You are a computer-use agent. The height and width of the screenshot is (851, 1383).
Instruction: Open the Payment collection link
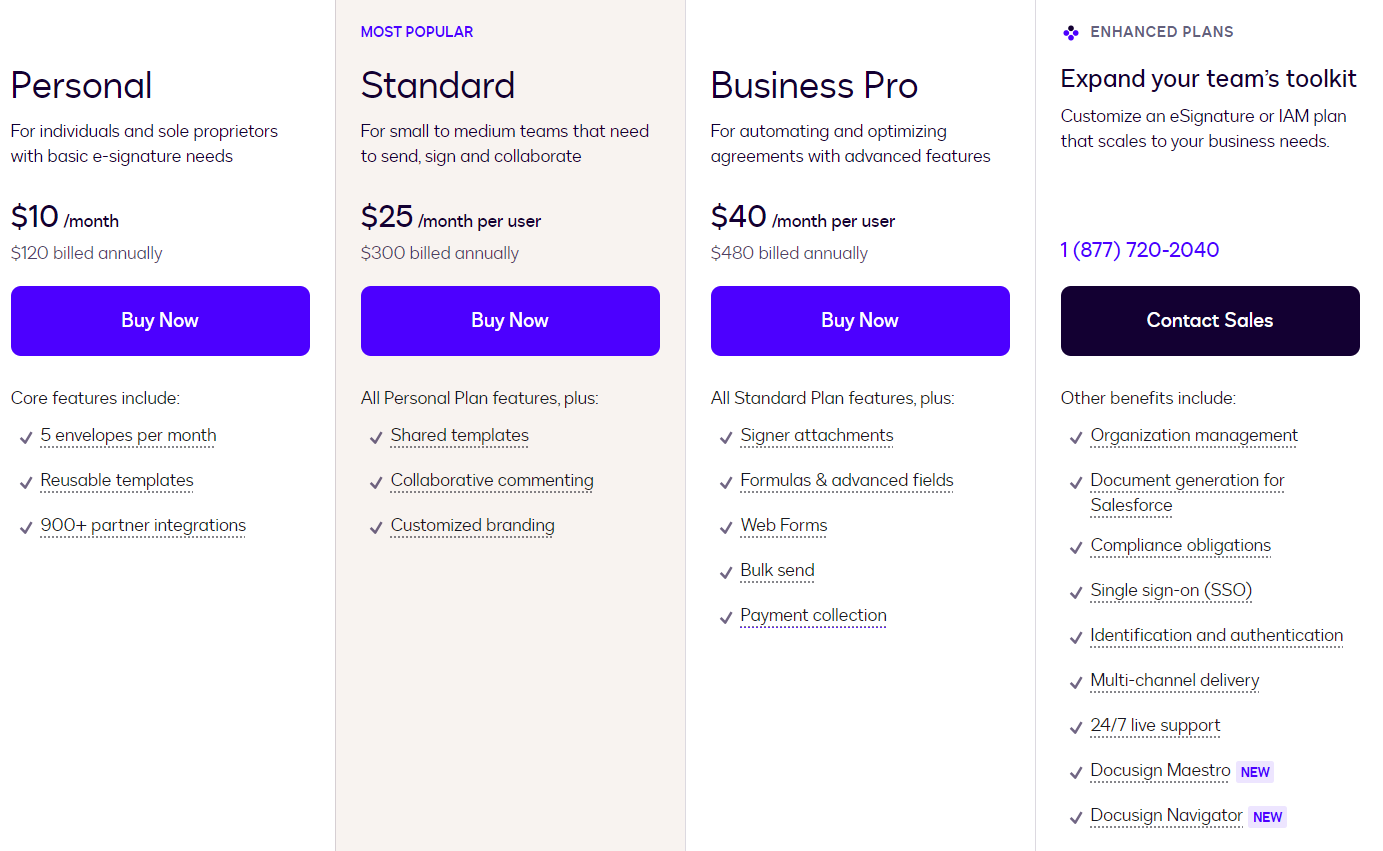pyautogui.click(x=813, y=616)
